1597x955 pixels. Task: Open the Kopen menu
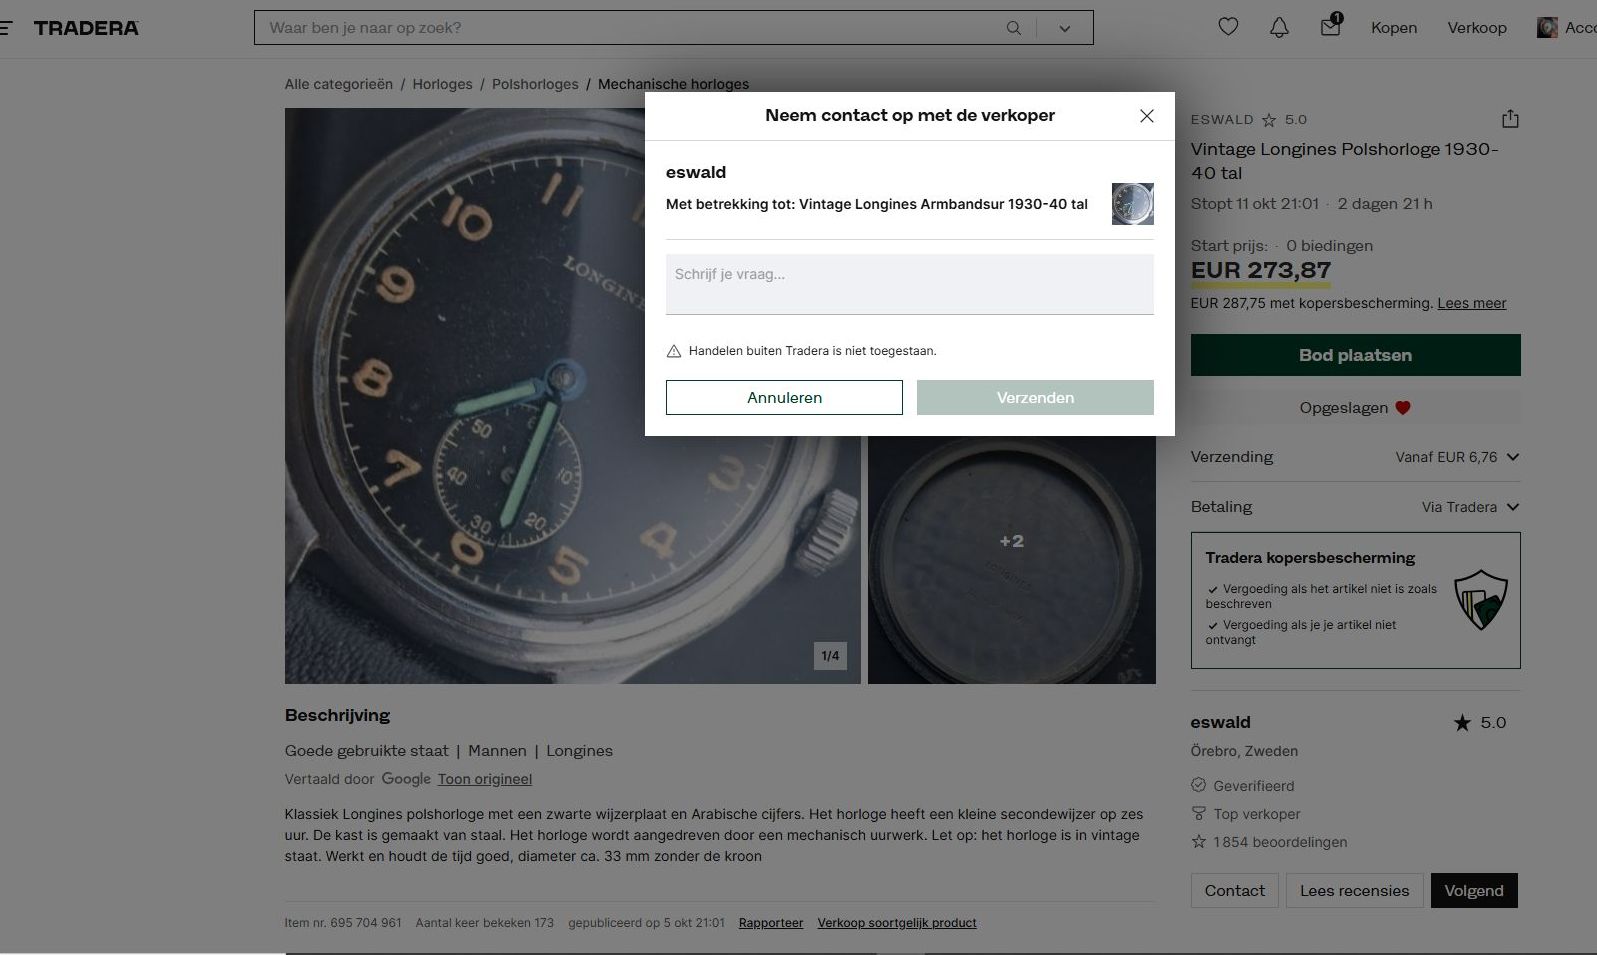[x=1393, y=28]
